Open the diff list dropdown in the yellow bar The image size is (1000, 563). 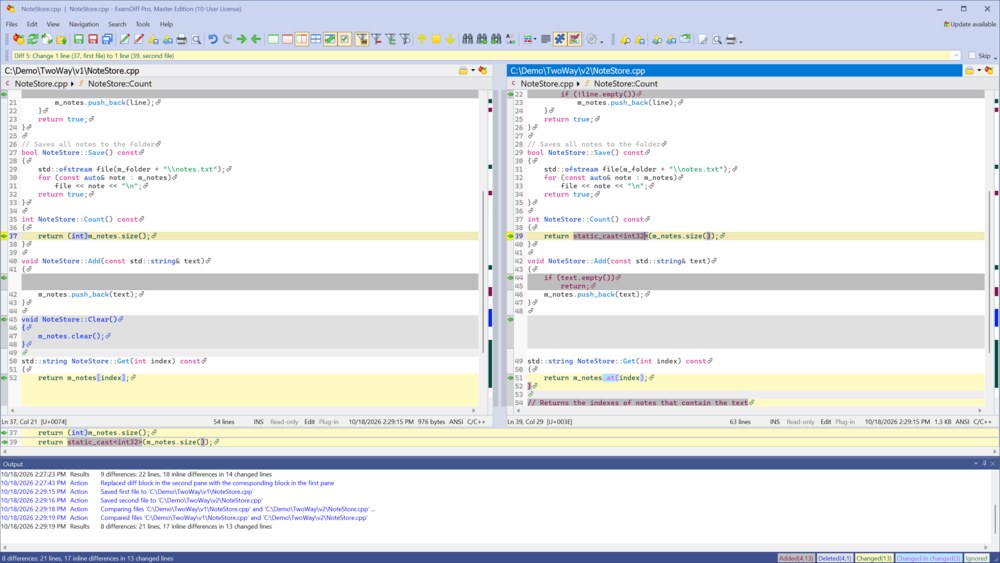click(x=955, y=55)
